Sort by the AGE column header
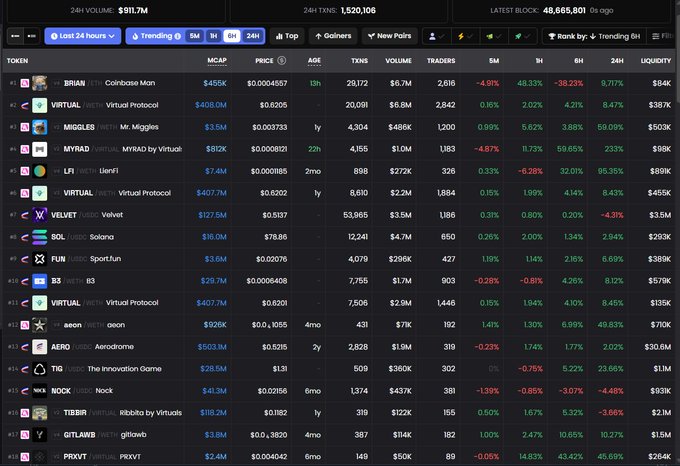680x466 pixels. pos(314,61)
